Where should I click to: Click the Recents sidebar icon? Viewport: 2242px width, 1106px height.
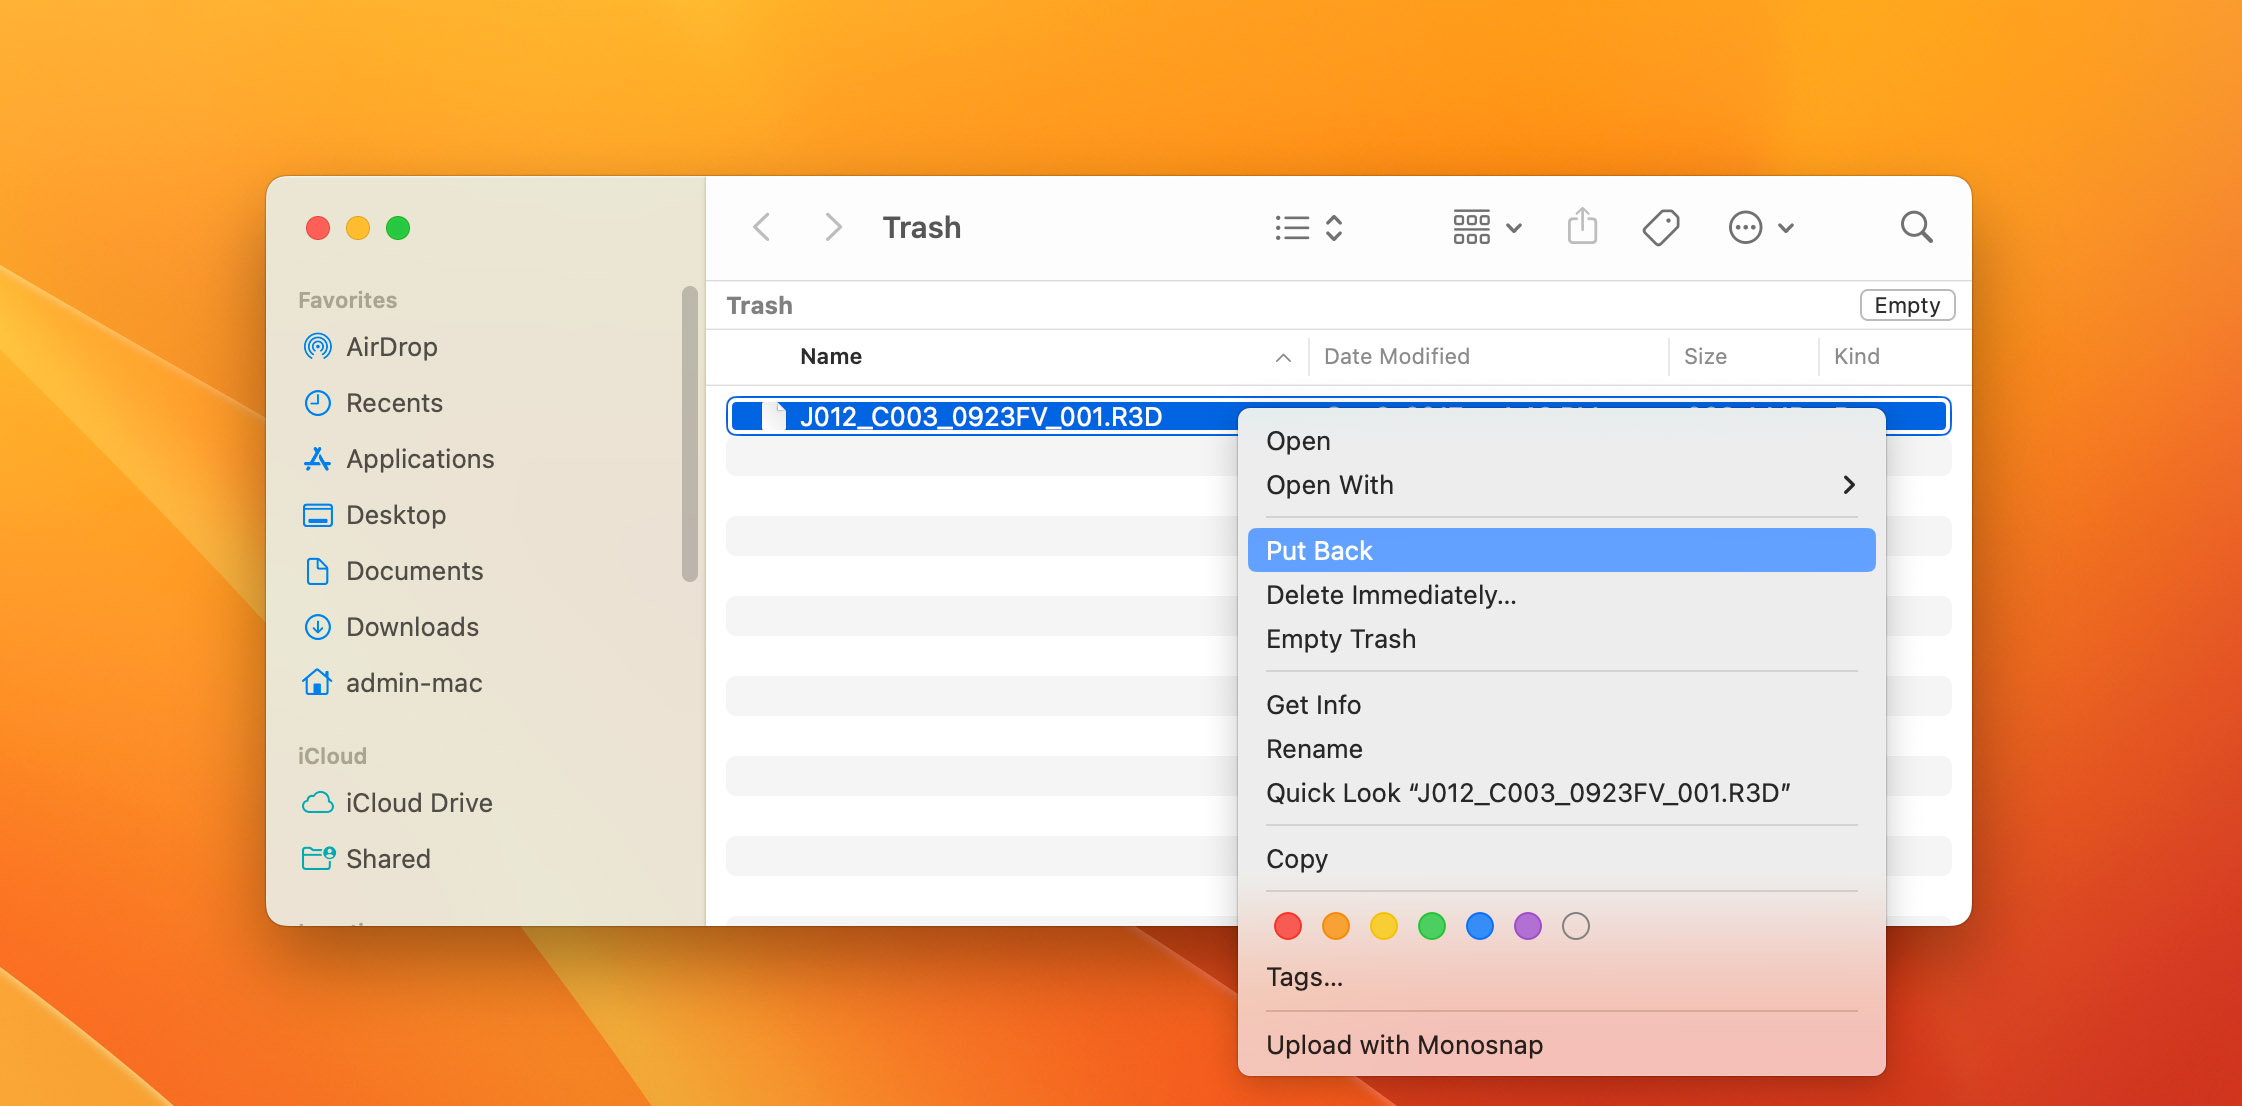316,402
